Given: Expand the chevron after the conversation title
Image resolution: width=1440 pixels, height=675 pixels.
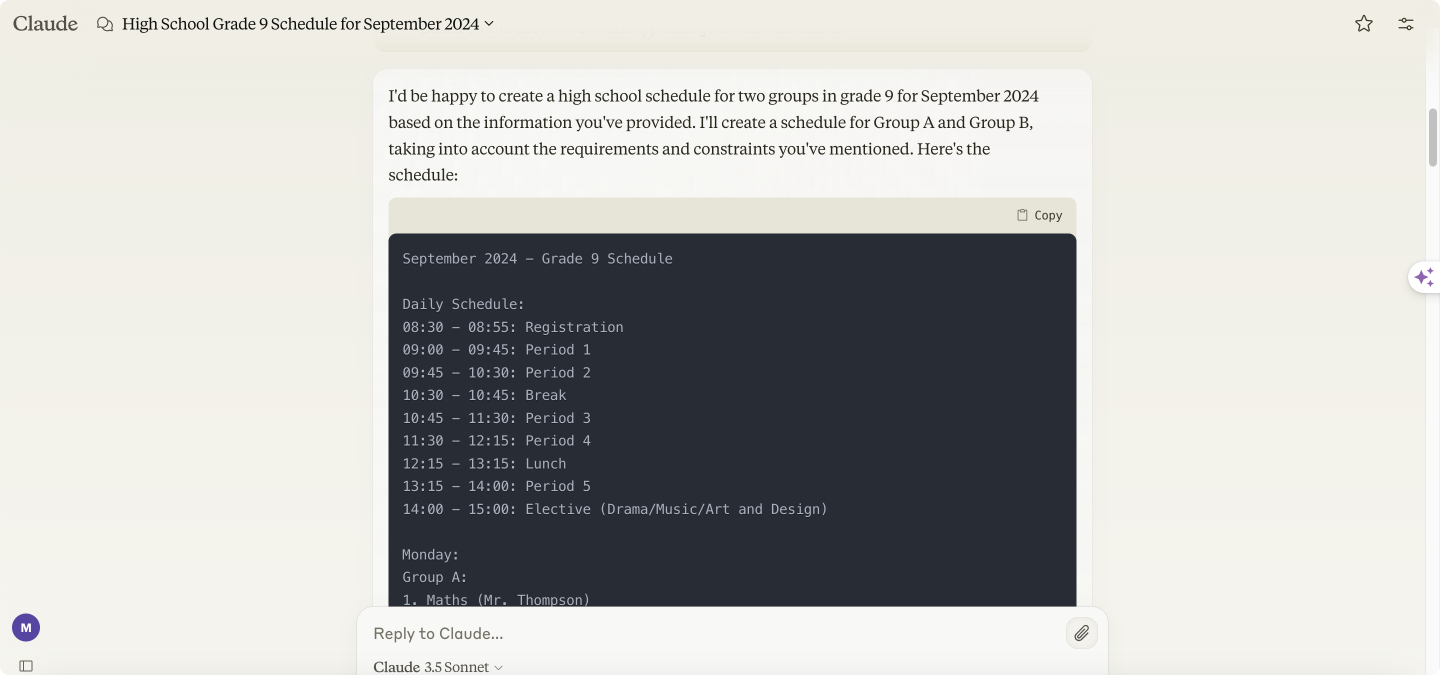Looking at the screenshot, I should tap(489, 24).
